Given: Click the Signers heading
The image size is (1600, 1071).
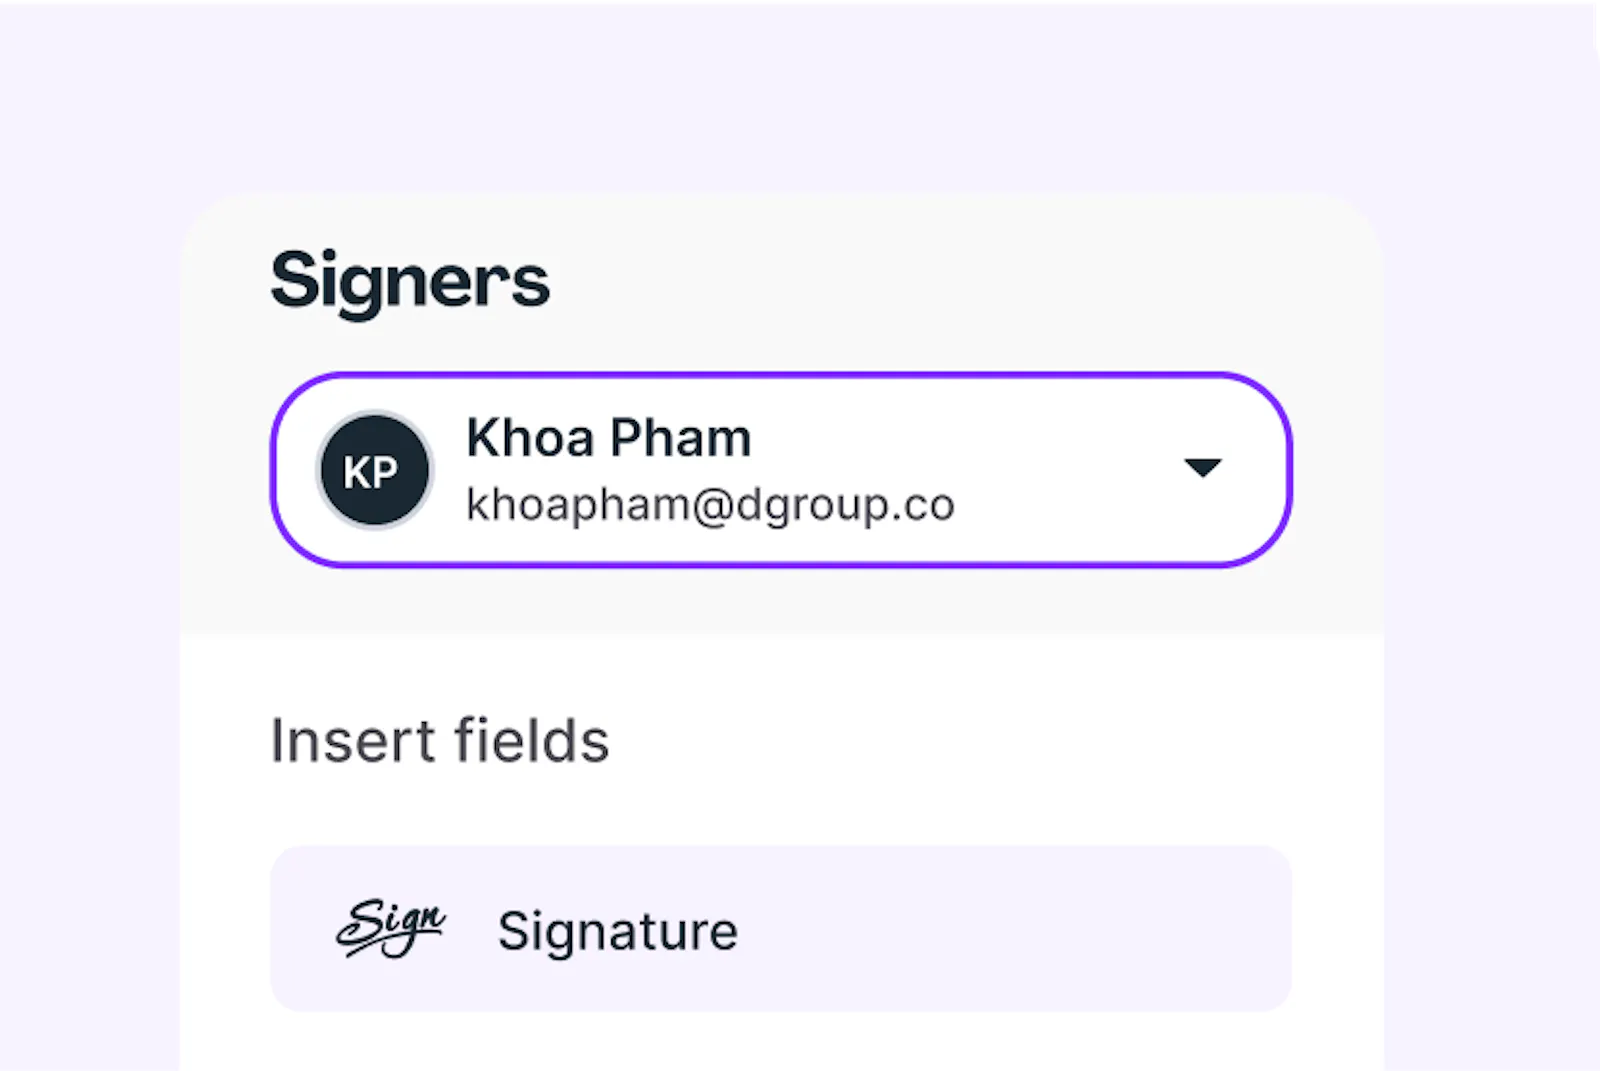Looking at the screenshot, I should 410,281.
